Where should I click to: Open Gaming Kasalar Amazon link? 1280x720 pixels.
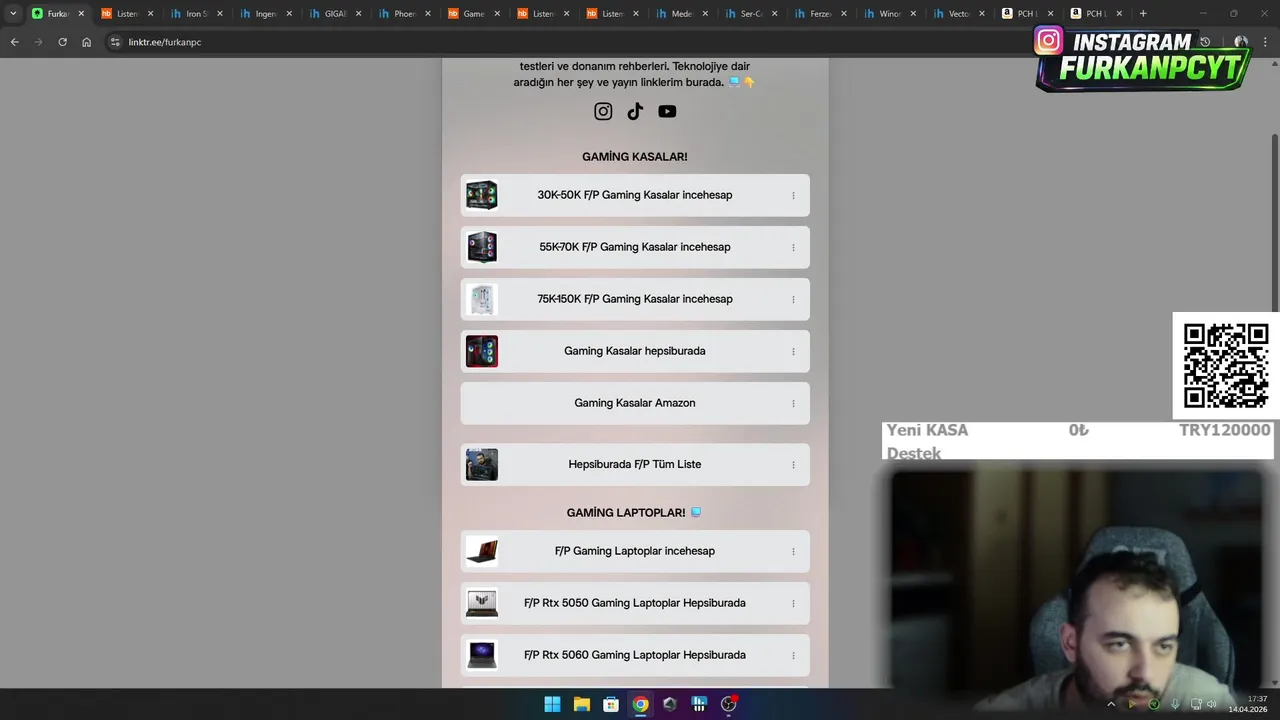click(x=635, y=403)
